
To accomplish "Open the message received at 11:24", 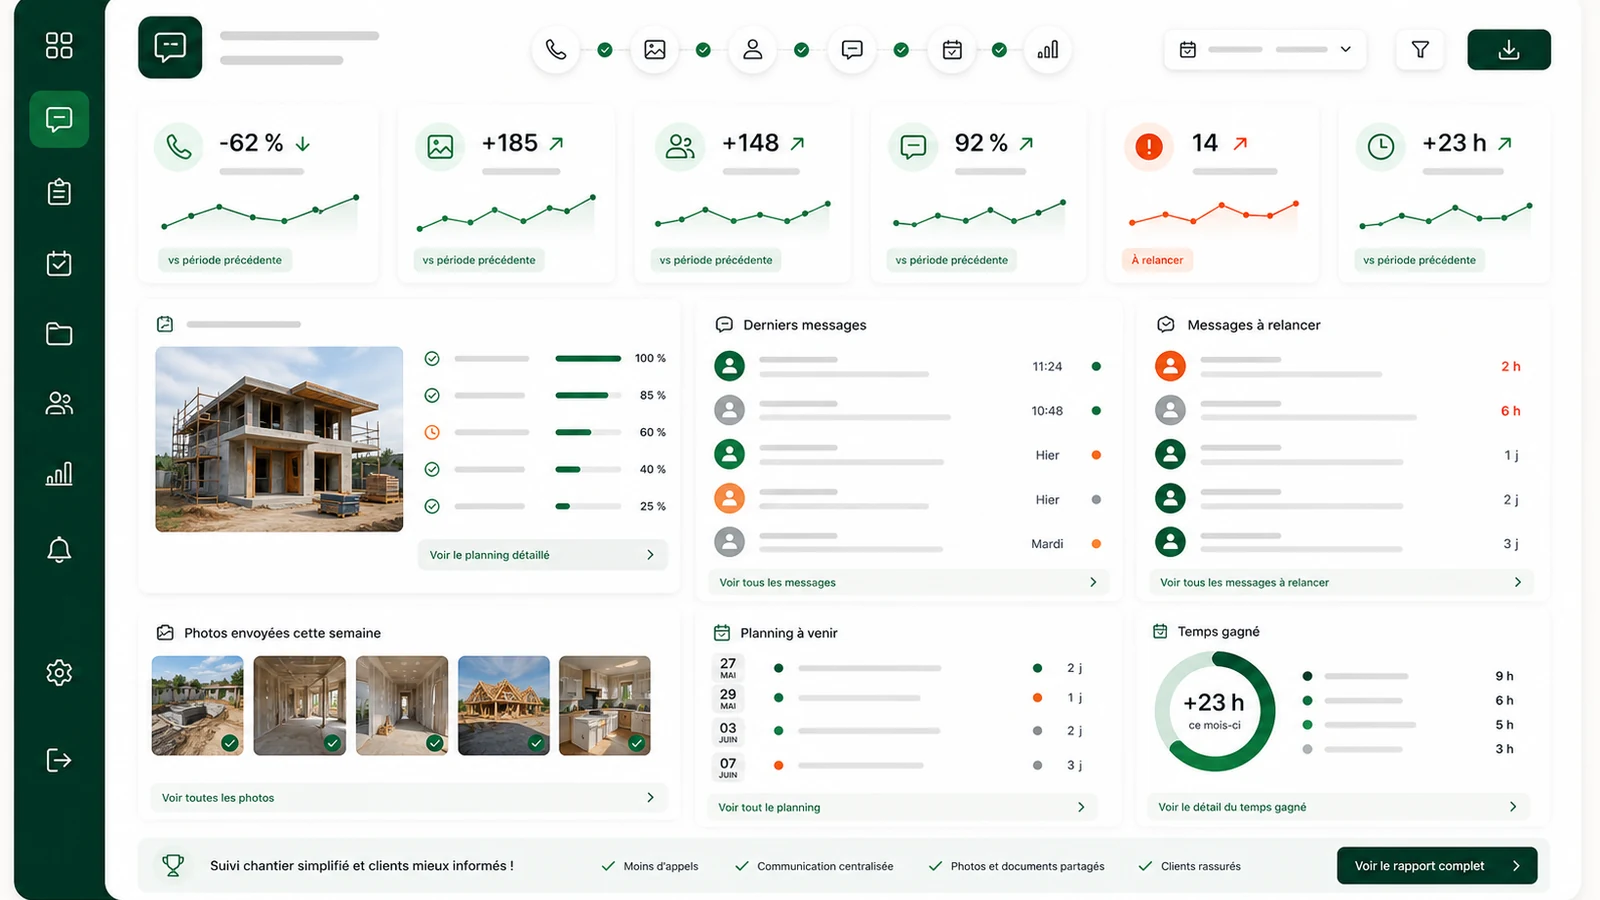I will pos(908,366).
